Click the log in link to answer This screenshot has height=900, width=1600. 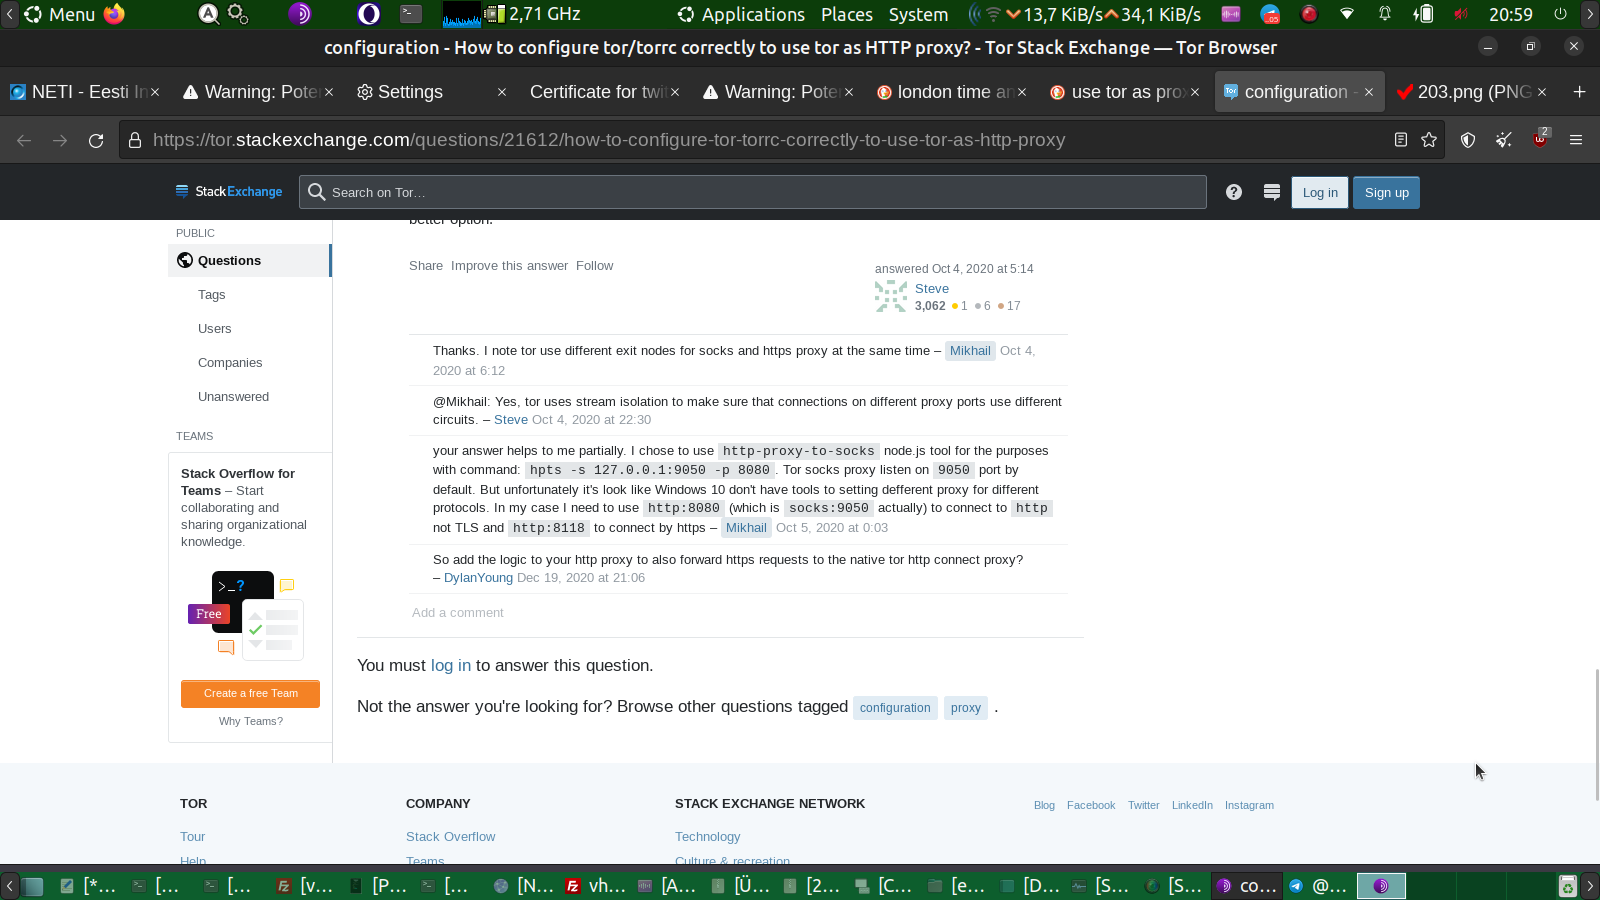(451, 666)
